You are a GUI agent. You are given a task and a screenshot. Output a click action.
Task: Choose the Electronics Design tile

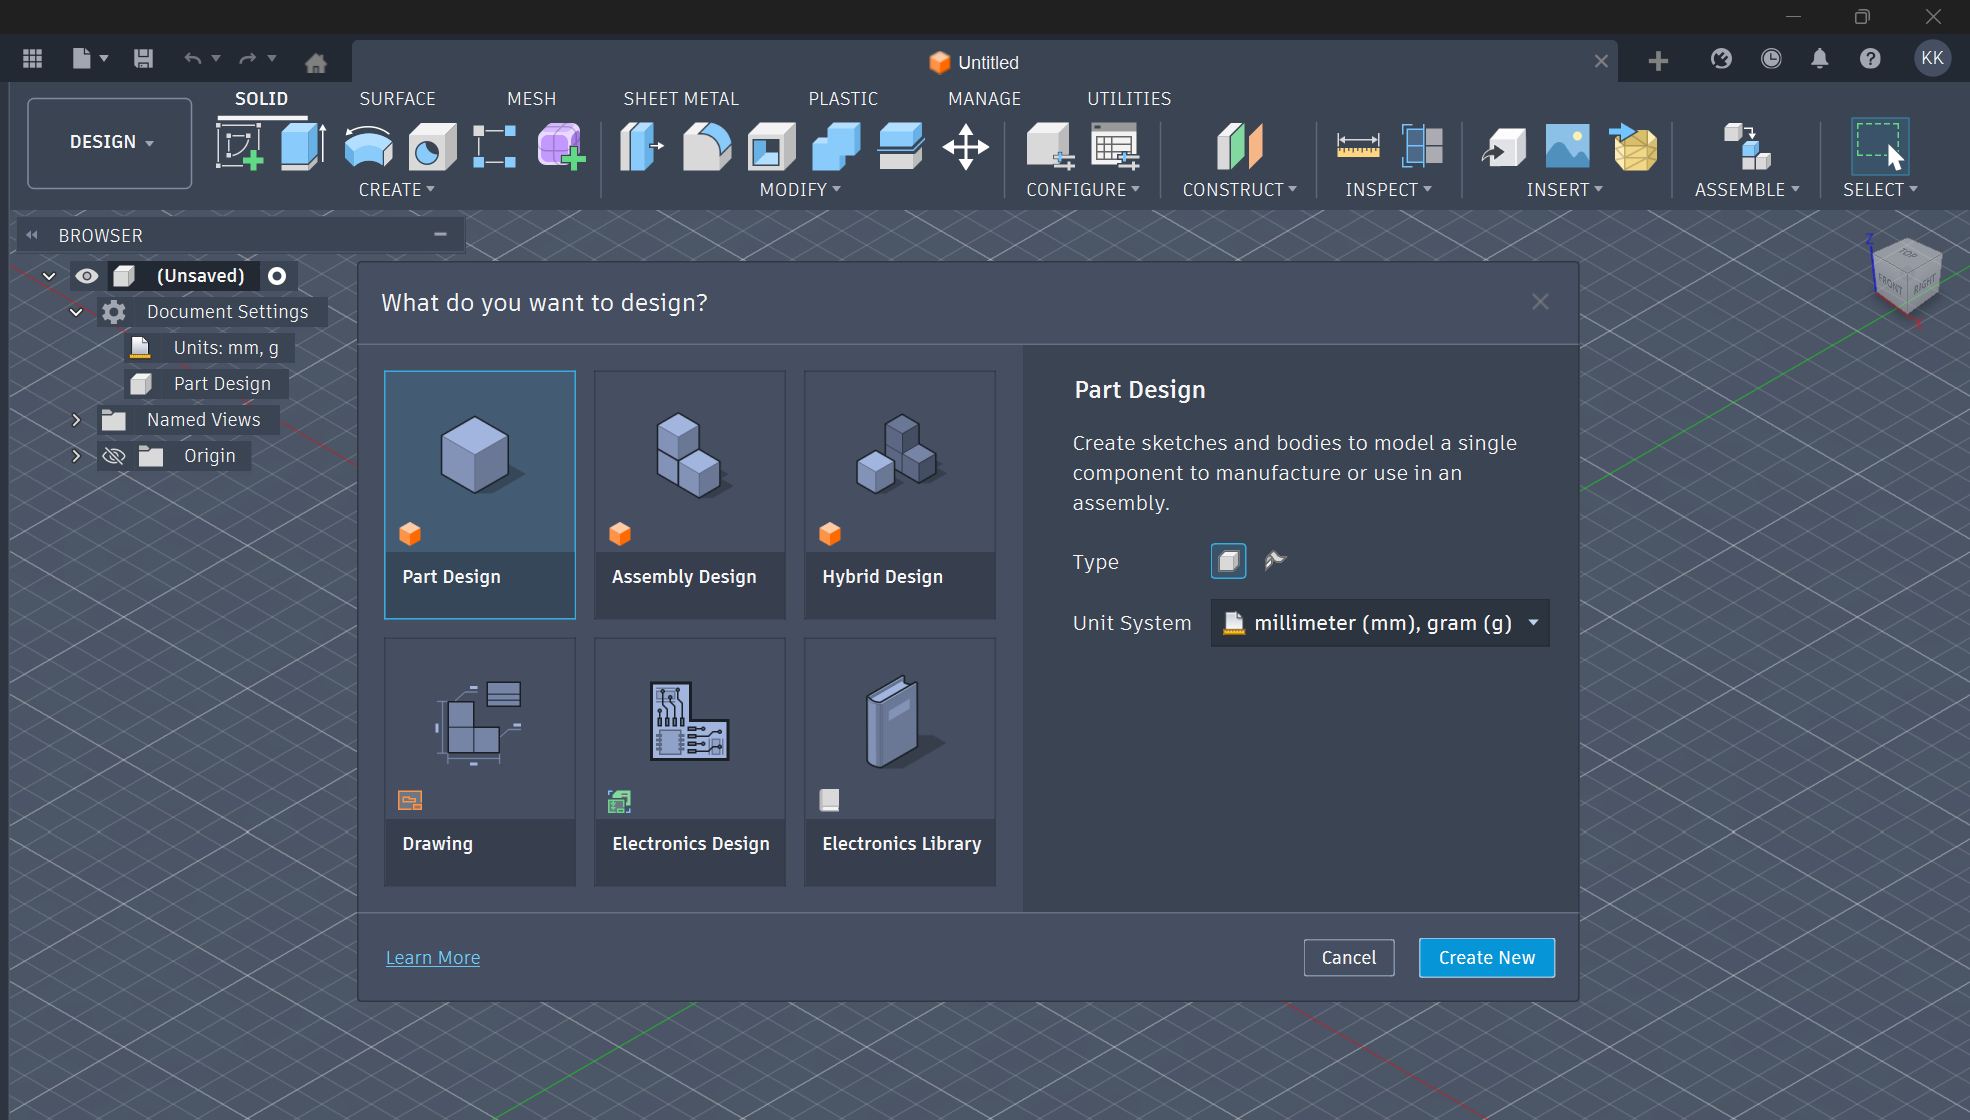tap(690, 761)
